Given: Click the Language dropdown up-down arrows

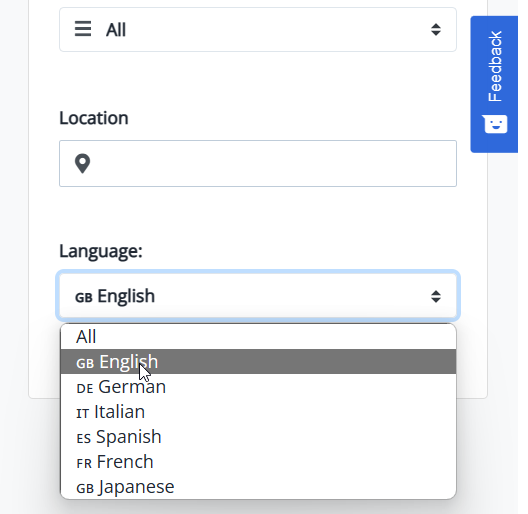Looking at the screenshot, I should (x=436, y=296).
